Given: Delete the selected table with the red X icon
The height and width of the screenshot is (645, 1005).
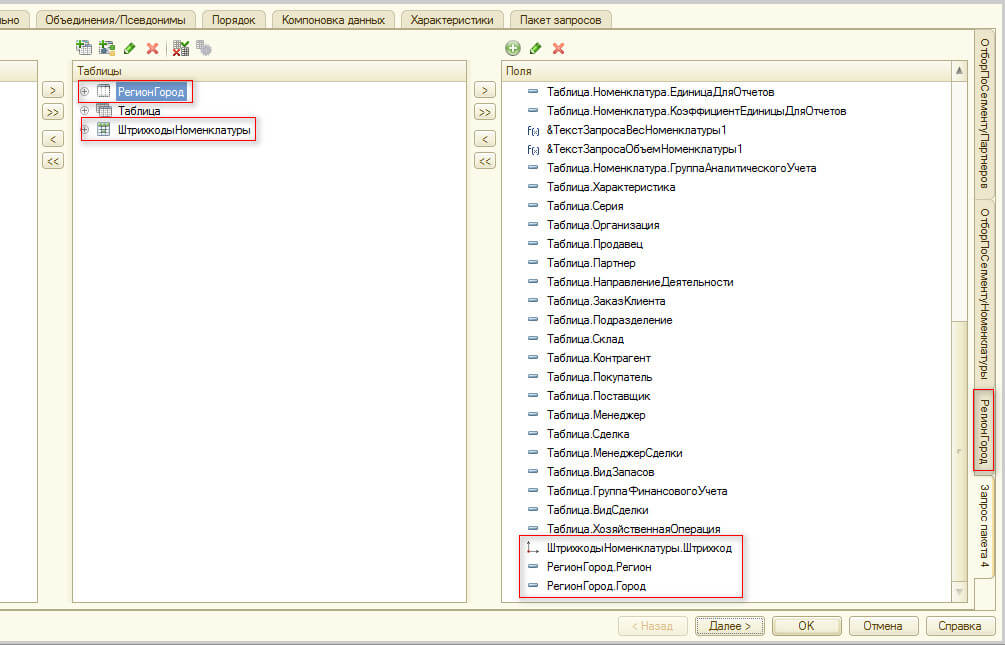Looking at the screenshot, I should click(x=152, y=47).
